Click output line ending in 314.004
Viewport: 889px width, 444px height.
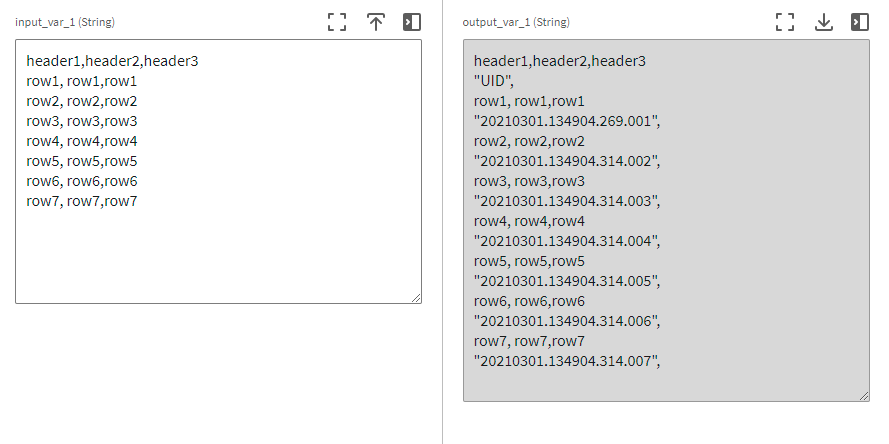[568, 241]
